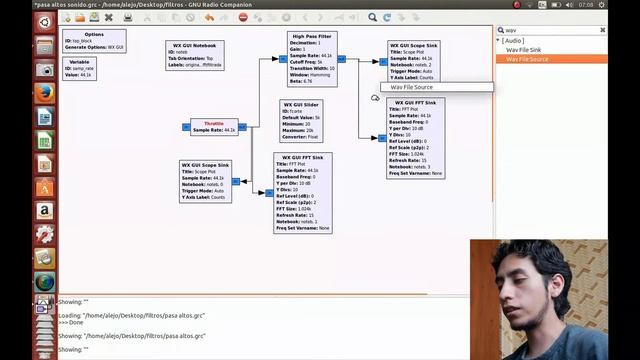Click the Copy icon in toolbar
This screenshot has height=360, width=640.
pos(162,18)
